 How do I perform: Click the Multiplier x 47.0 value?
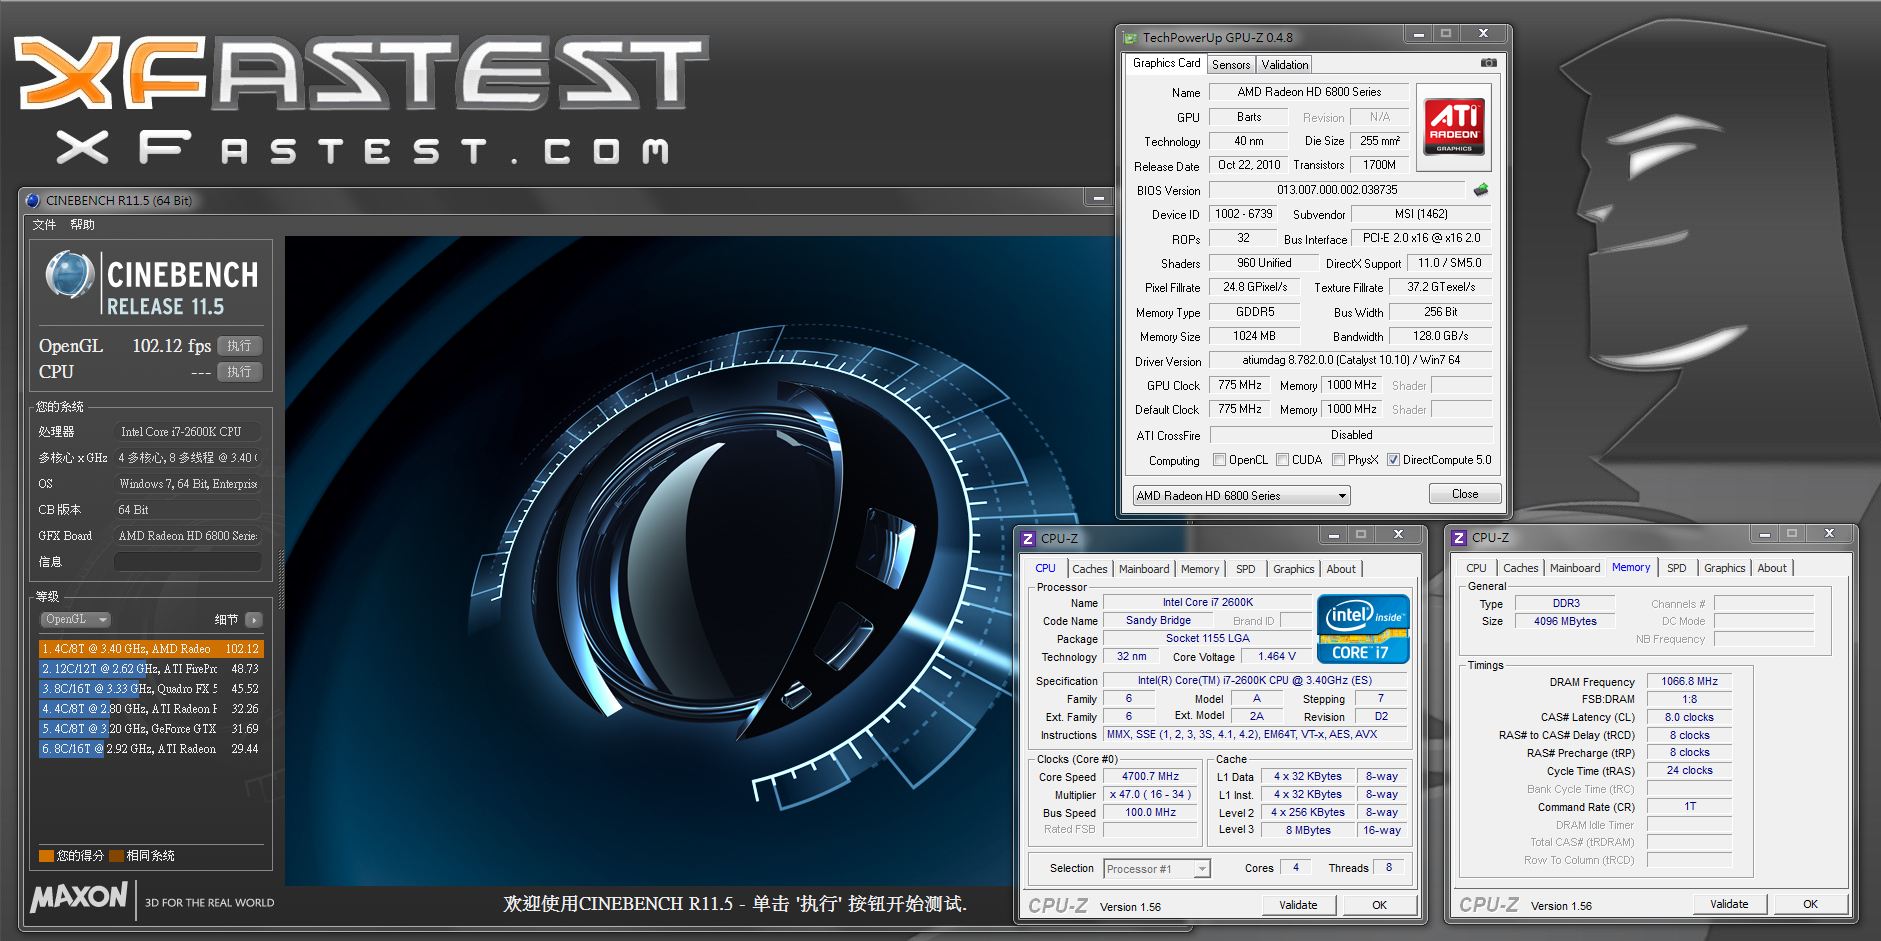pyautogui.click(x=1150, y=794)
